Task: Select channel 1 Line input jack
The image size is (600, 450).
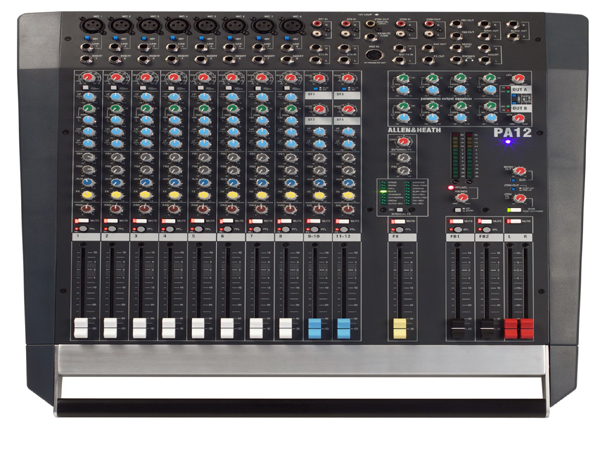Action: (x=87, y=47)
